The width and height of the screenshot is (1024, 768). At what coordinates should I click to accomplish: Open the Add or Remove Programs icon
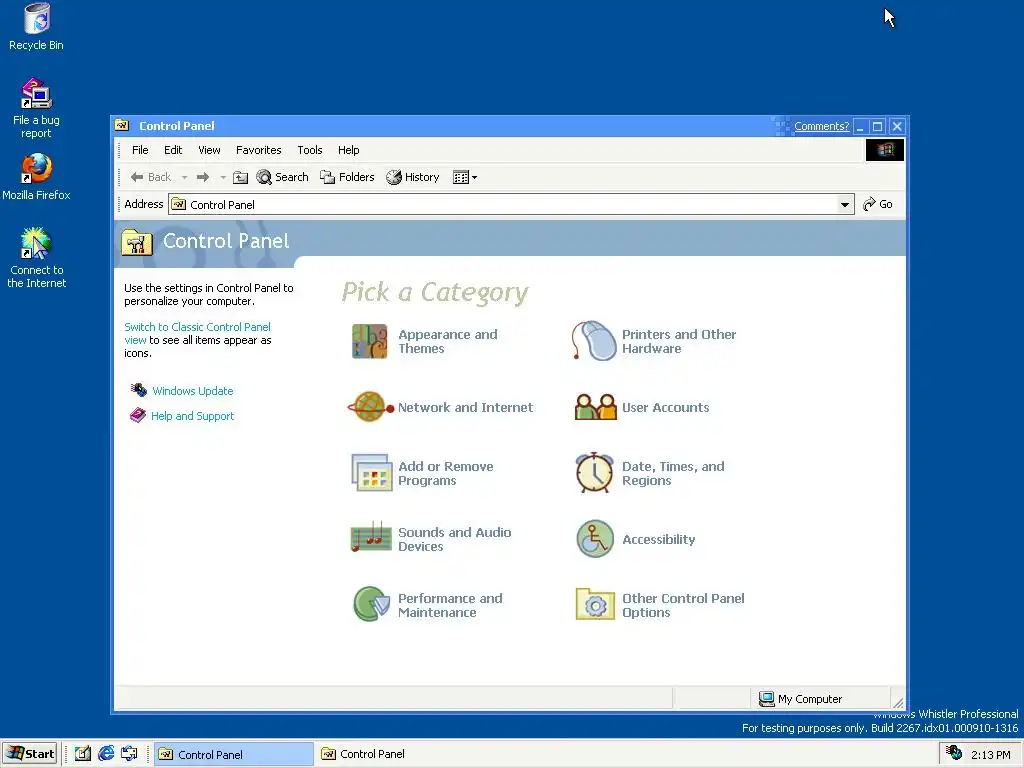371,473
